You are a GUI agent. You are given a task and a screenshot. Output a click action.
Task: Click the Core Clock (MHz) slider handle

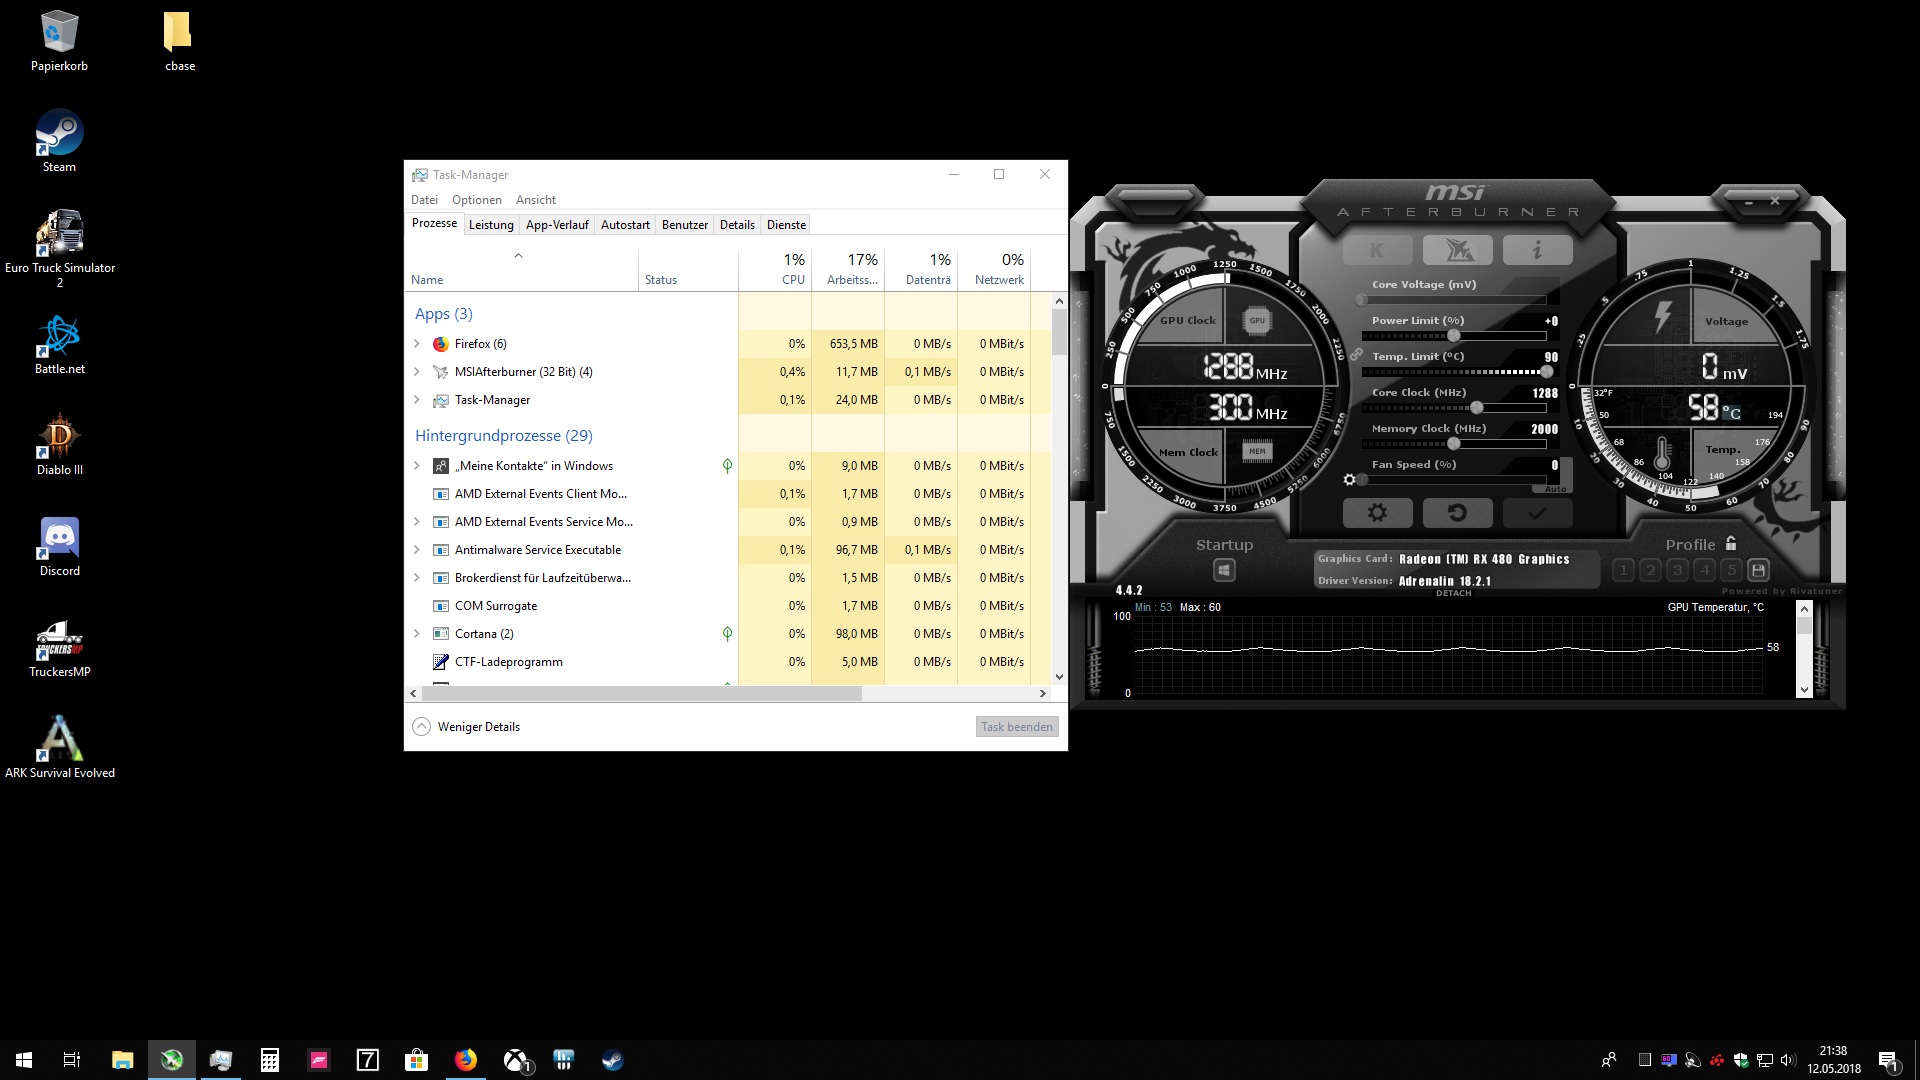click(1476, 408)
